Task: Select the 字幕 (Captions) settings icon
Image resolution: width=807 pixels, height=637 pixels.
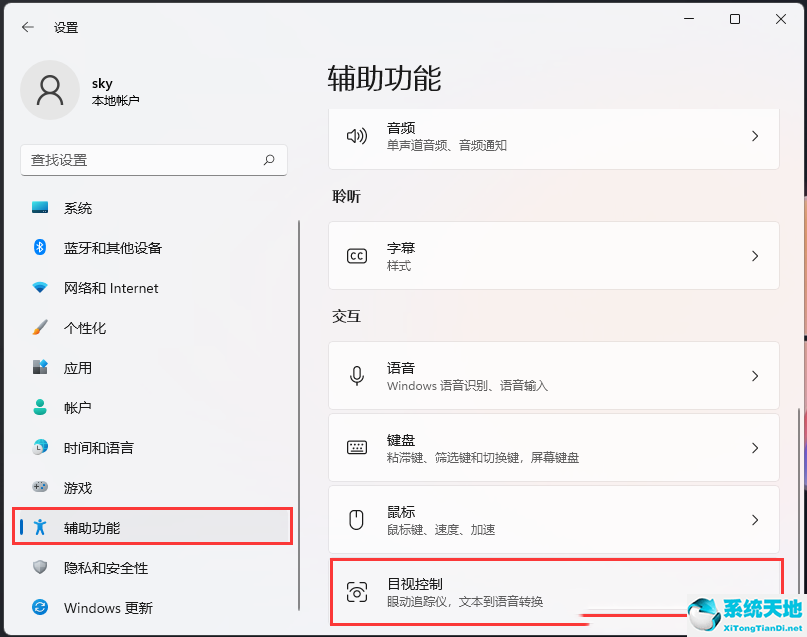Action: (356, 255)
